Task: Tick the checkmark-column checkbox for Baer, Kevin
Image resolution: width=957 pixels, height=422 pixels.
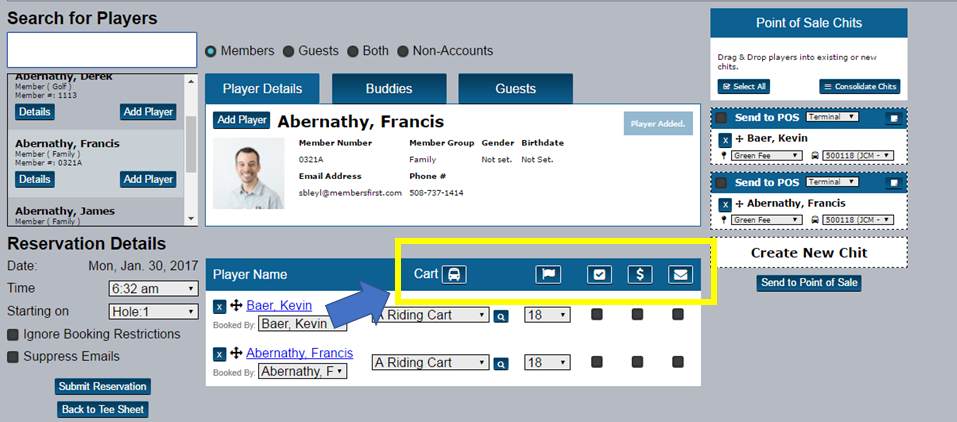Action: [597, 315]
